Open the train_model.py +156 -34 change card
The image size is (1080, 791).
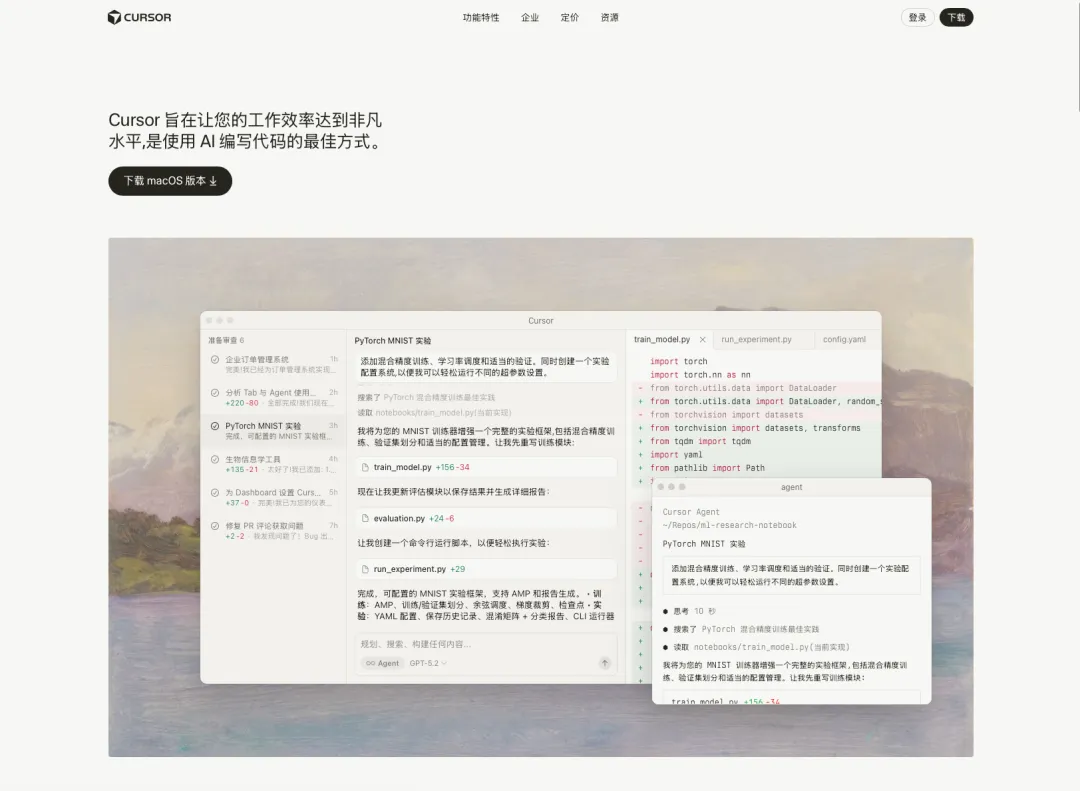click(x=486, y=467)
